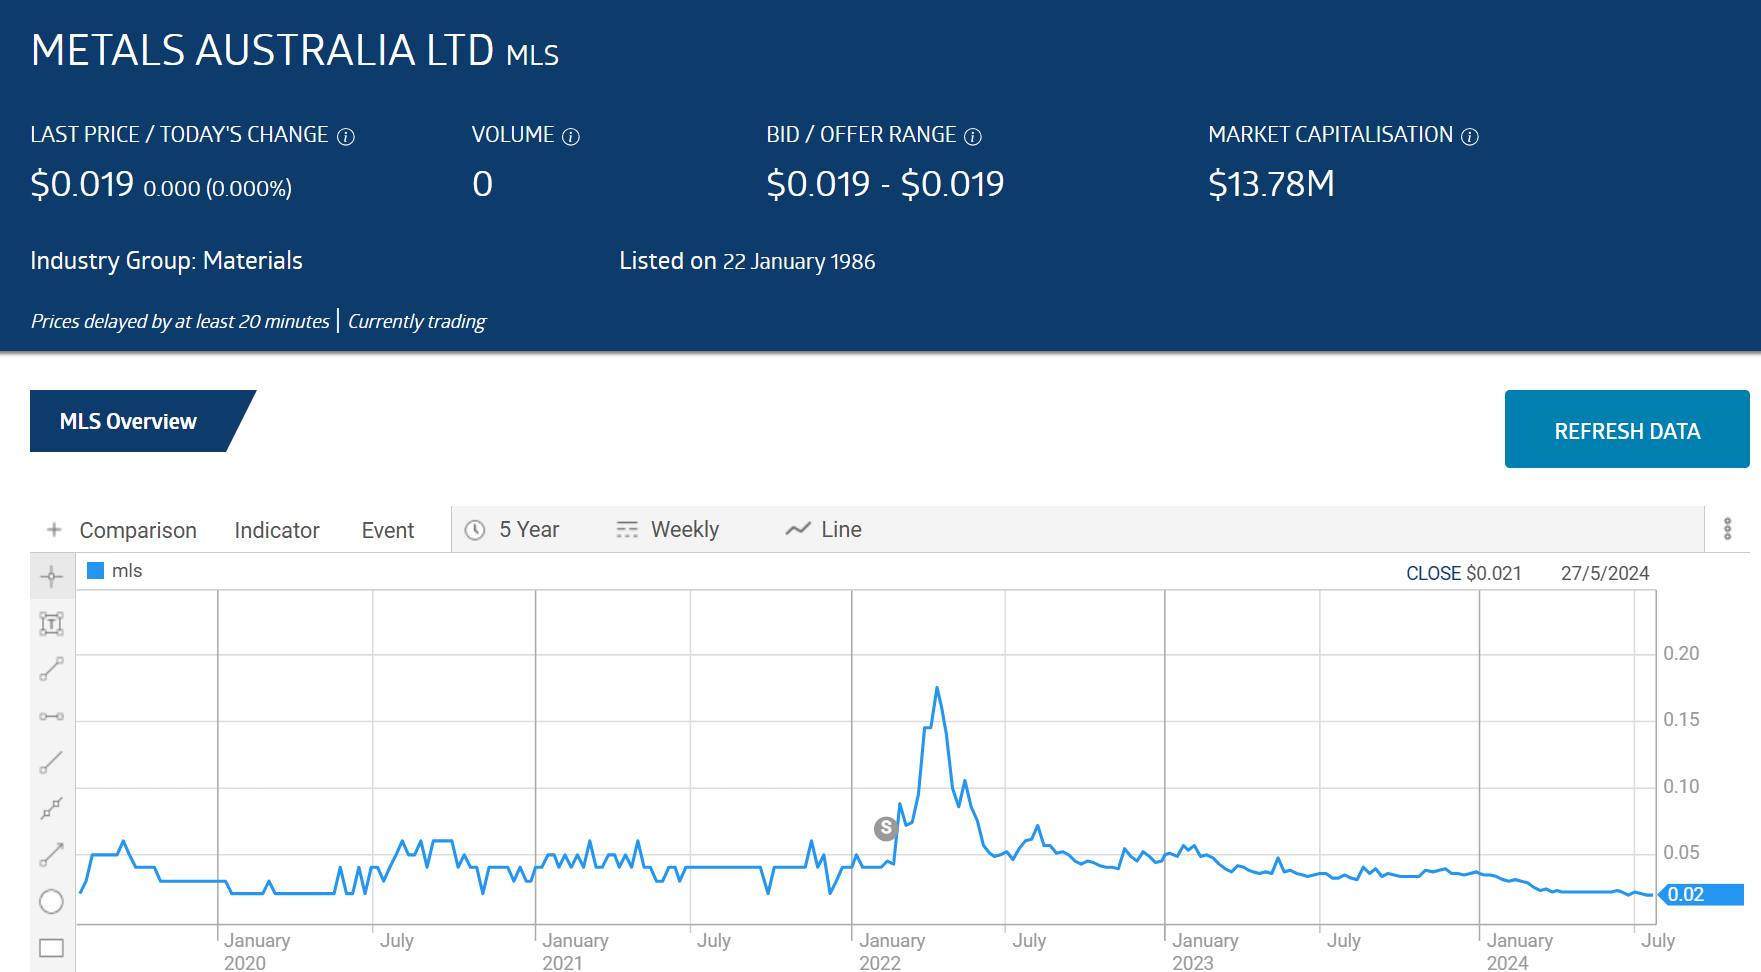Select the ellipse drawing tool
This screenshot has height=972, width=1761.
(x=51, y=901)
